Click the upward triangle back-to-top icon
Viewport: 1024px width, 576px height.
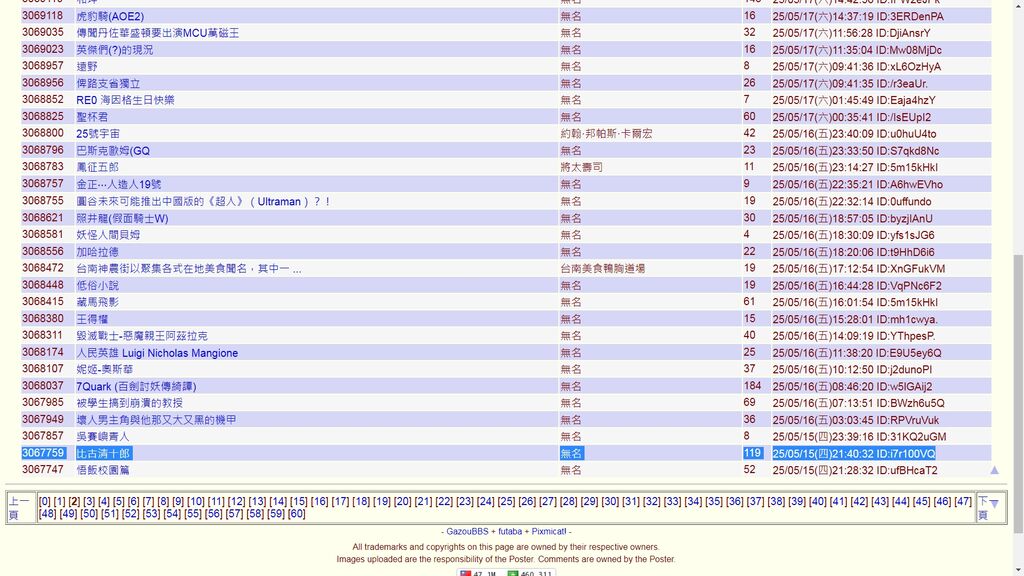pyautogui.click(x=994, y=470)
